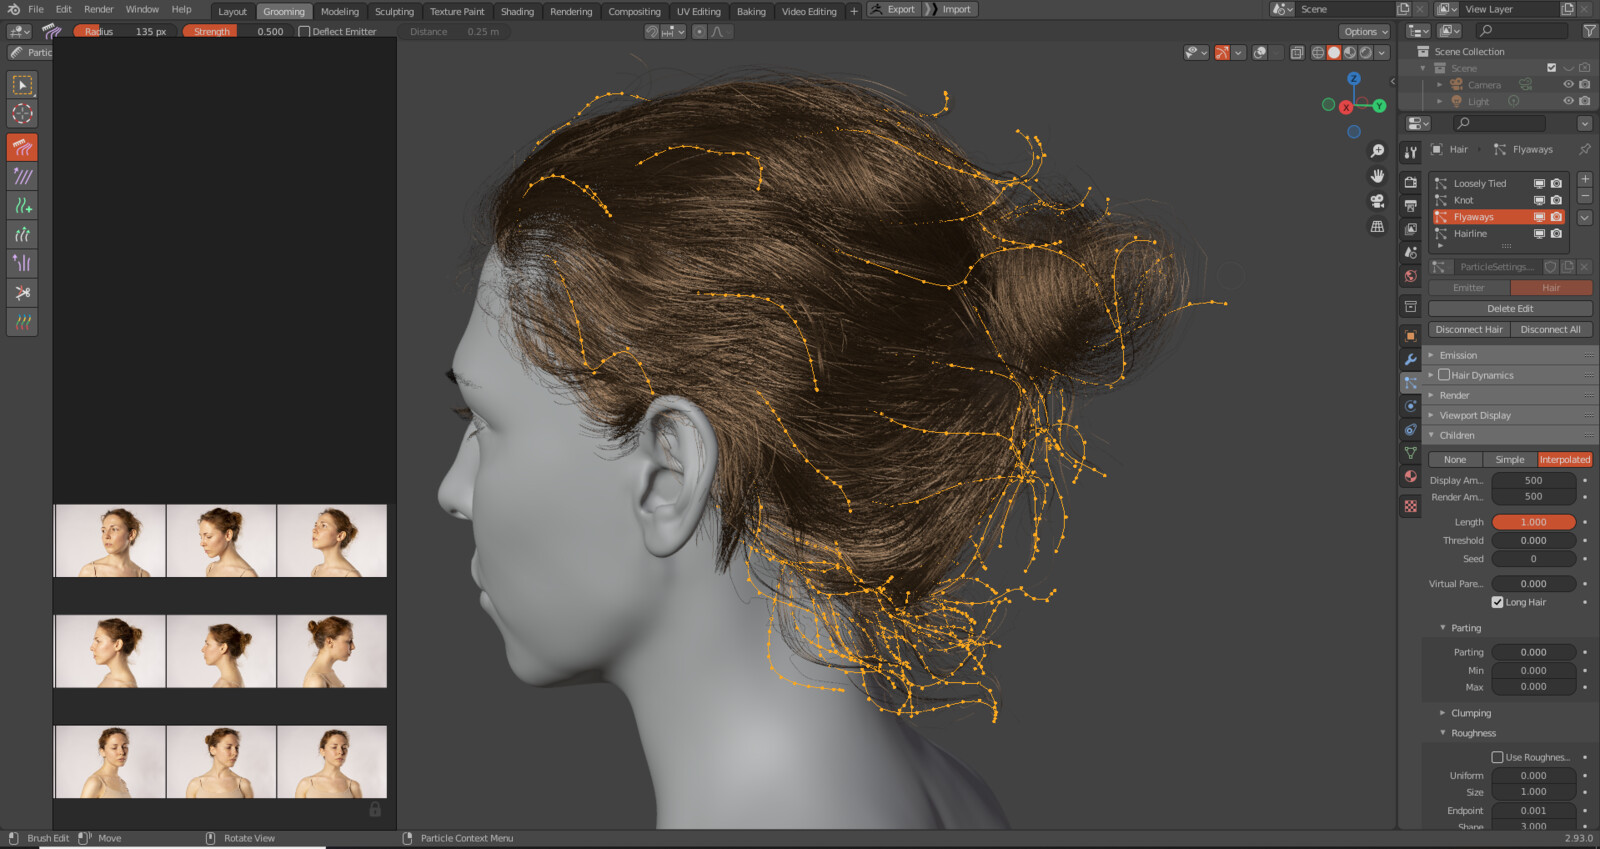This screenshot has height=849, width=1600.
Task: Open the Material properties tab
Action: click(1410, 476)
